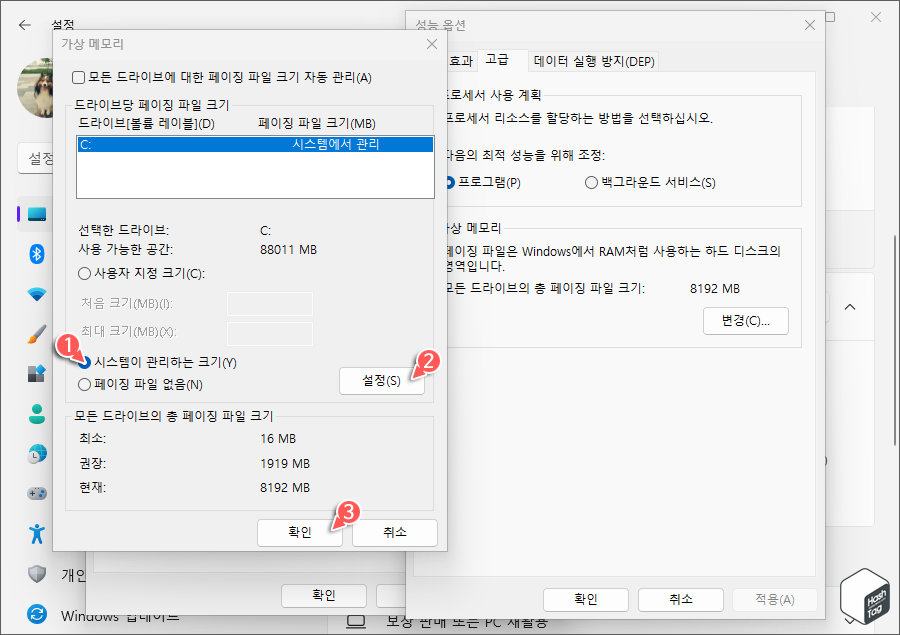900x635 pixels.
Task: Collapse the panel with the chevron arrow
Action: click(x=849, y=307)
